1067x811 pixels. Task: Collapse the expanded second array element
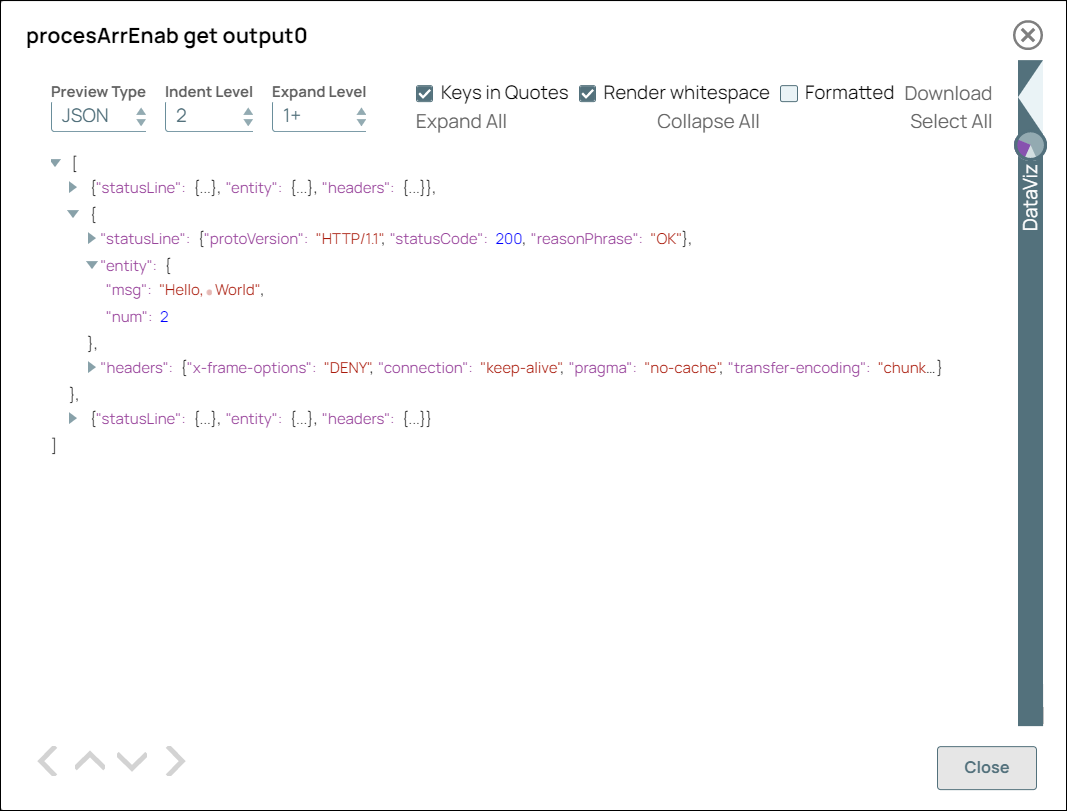[x=72, y=213]
